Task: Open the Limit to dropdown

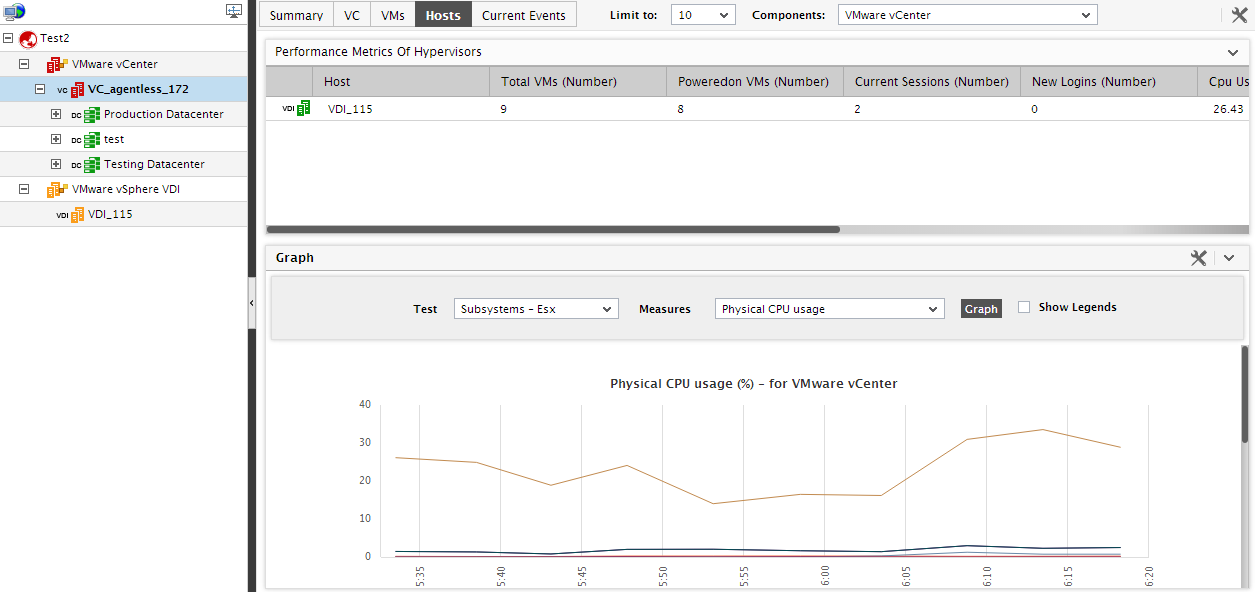Action: click(x=702, y=15)
